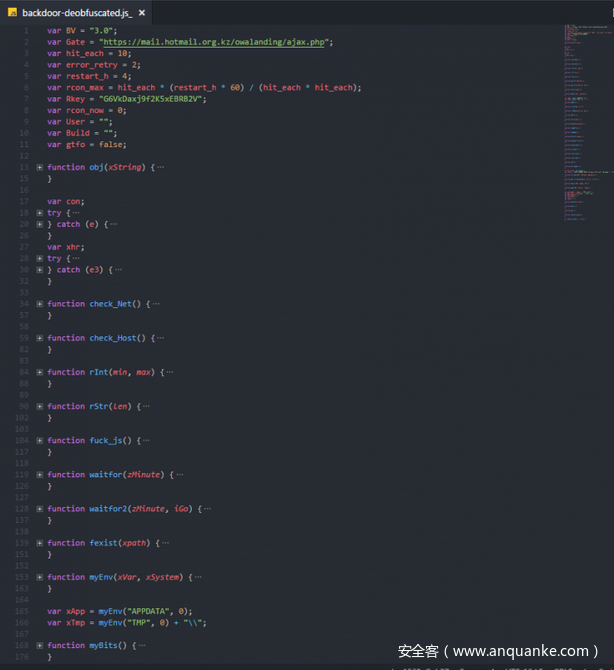Close the backdoor-deobfuscated.js_ tab
614x670 pixels.
tap(142, 13)
